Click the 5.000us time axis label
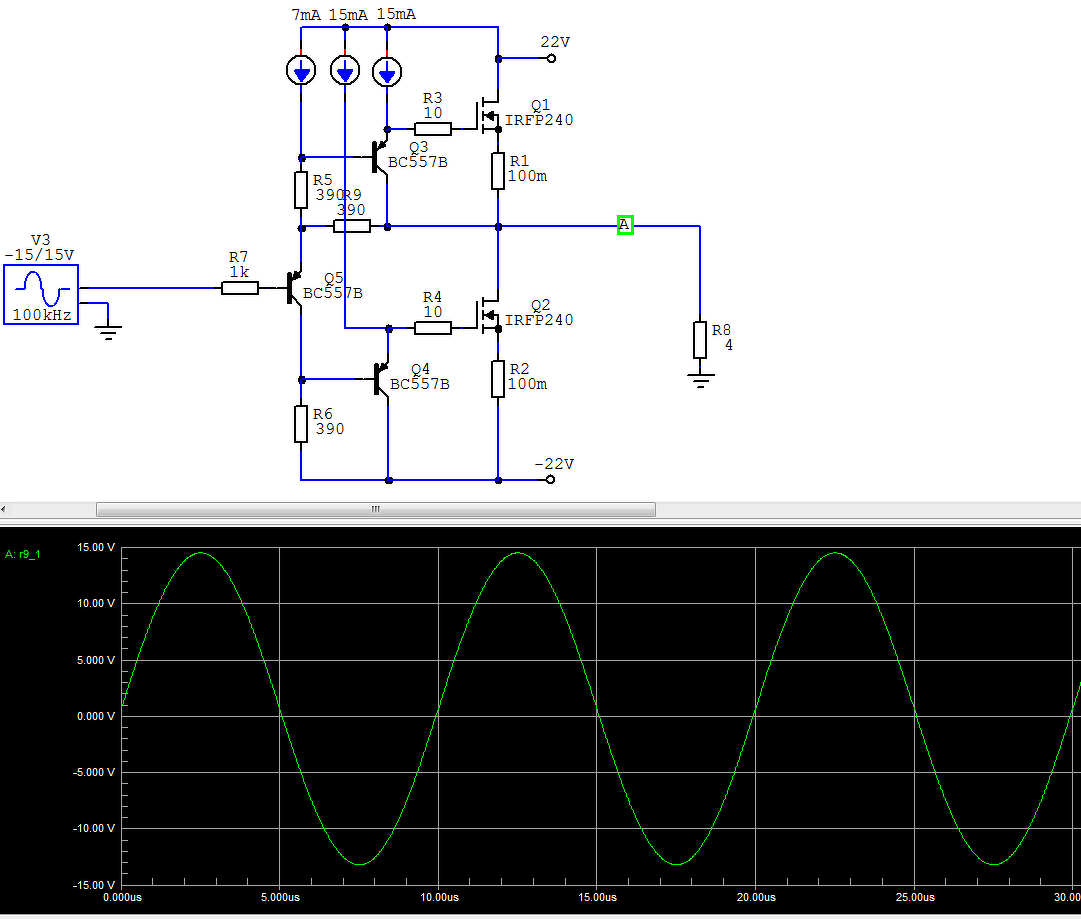This screenshot has height=919, width=1081. [x=281, y=898]
